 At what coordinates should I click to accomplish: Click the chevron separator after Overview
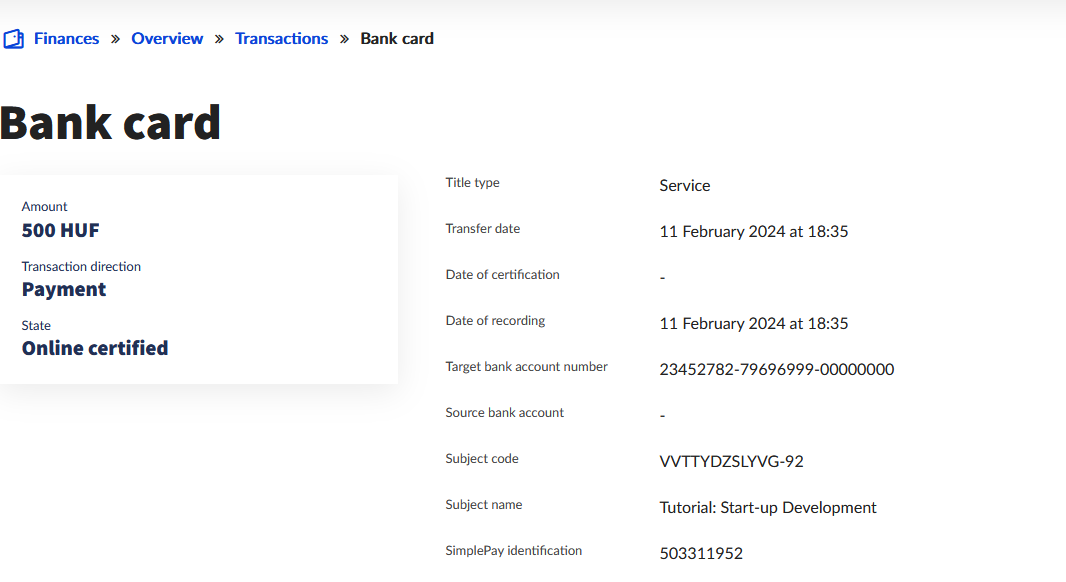click(219, 39)
